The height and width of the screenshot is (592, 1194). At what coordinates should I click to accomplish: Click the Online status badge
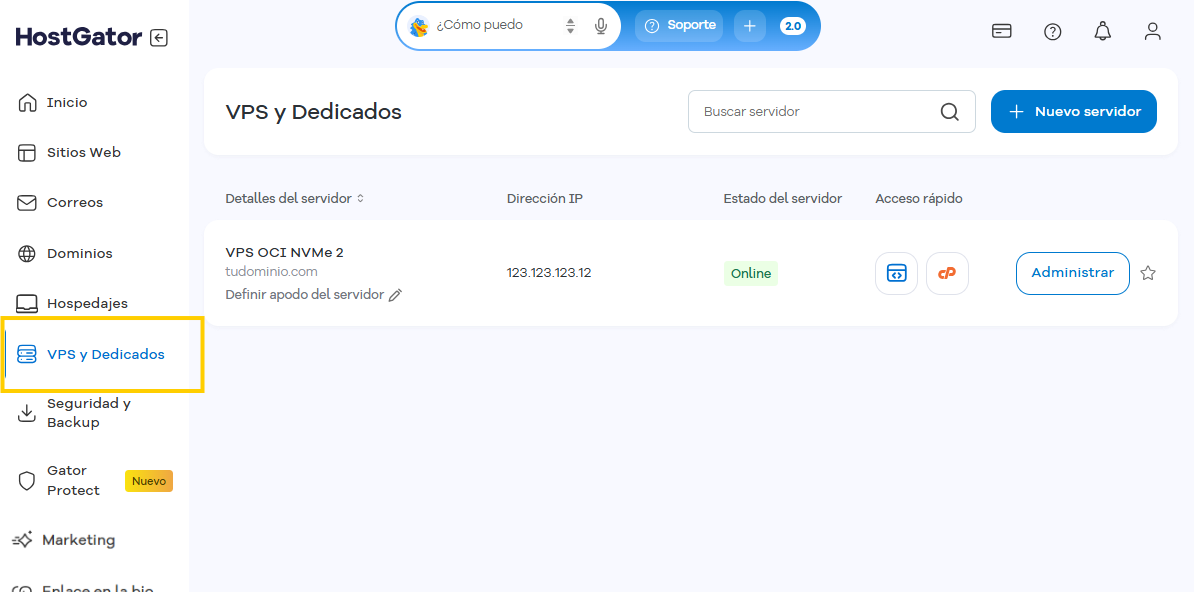pos(751,274)
